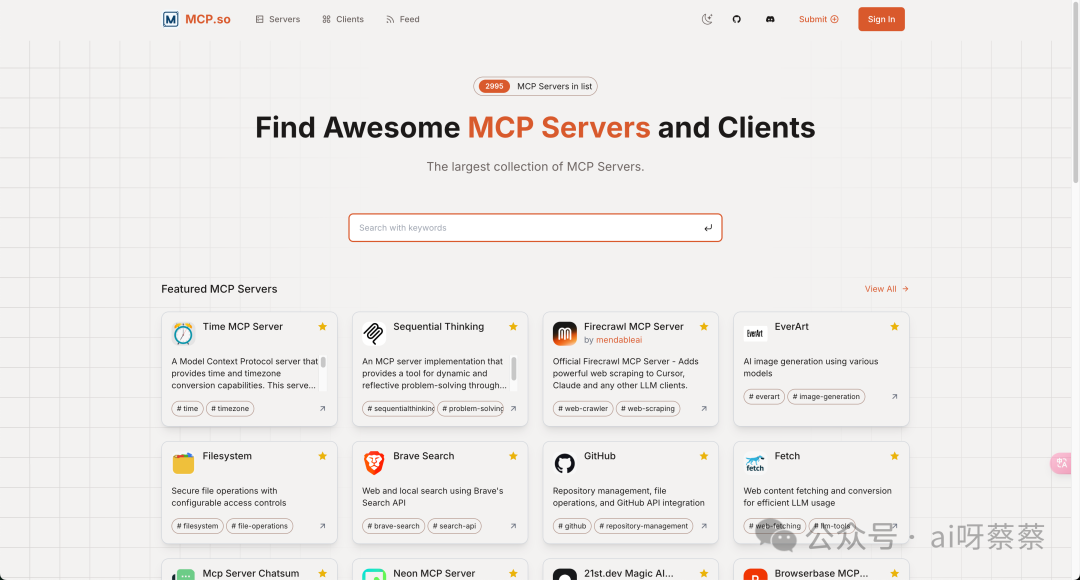This screenshot has width=1080, height=580.
Task: Click the star on Time MCP Server card
Action: [x=322, y=327]
